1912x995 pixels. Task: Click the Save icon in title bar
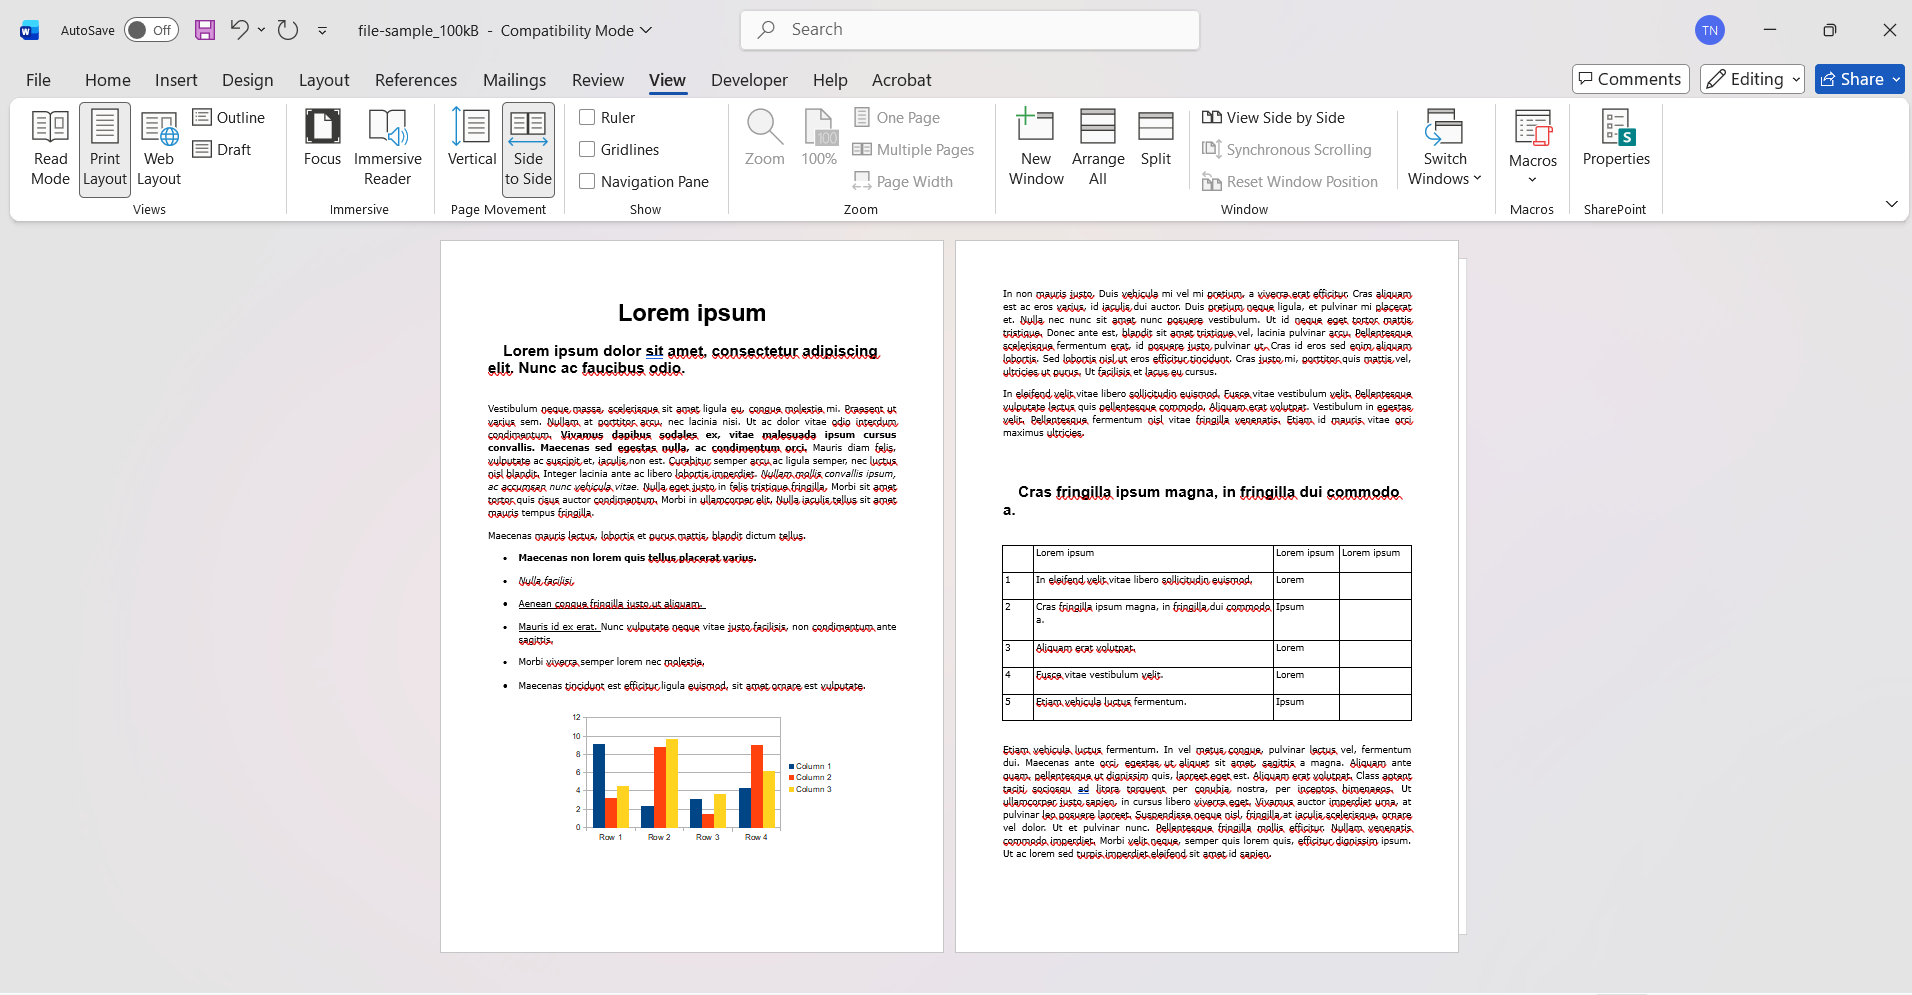(205, 30)
